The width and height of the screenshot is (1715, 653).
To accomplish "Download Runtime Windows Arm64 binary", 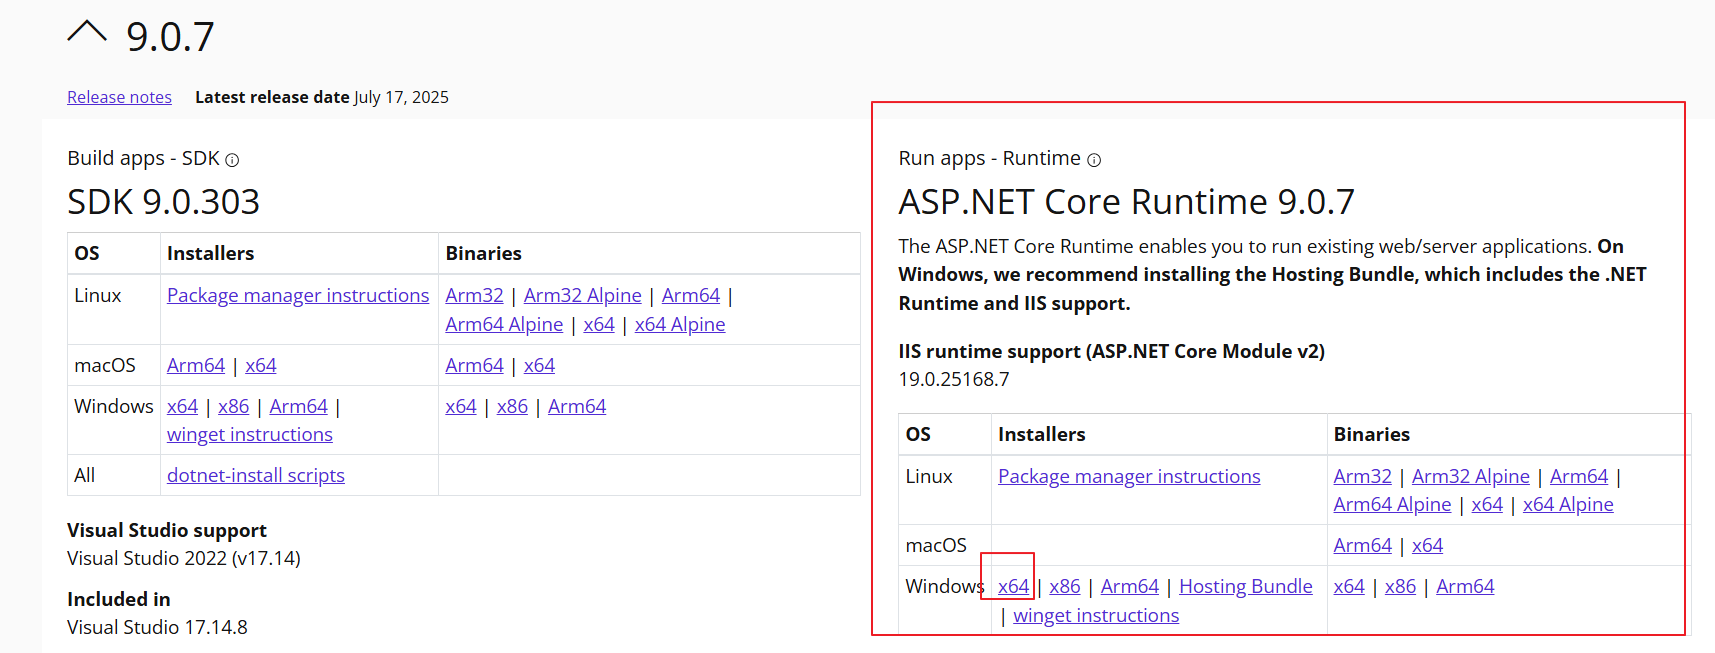I will [1465, 586].
